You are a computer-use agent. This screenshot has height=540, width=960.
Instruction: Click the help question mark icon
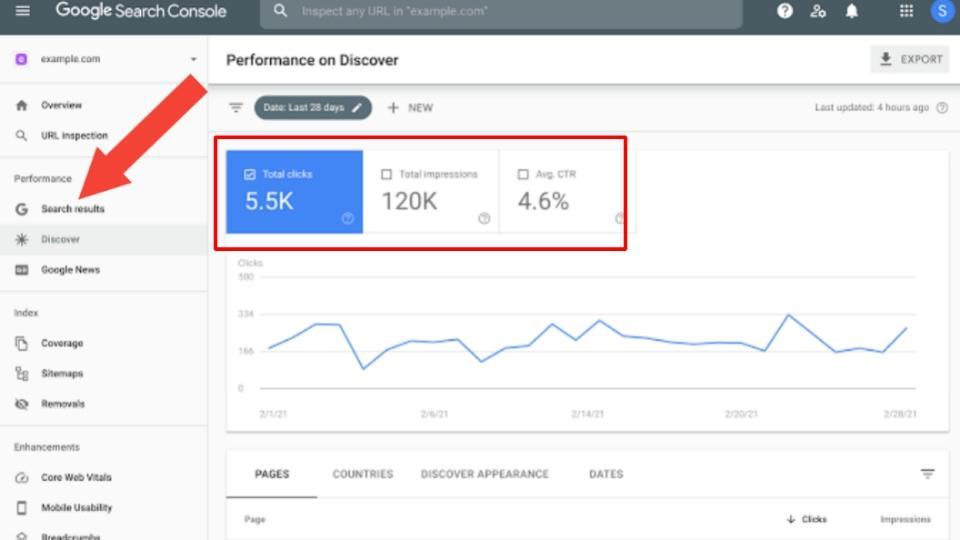[x=785, y=11]
